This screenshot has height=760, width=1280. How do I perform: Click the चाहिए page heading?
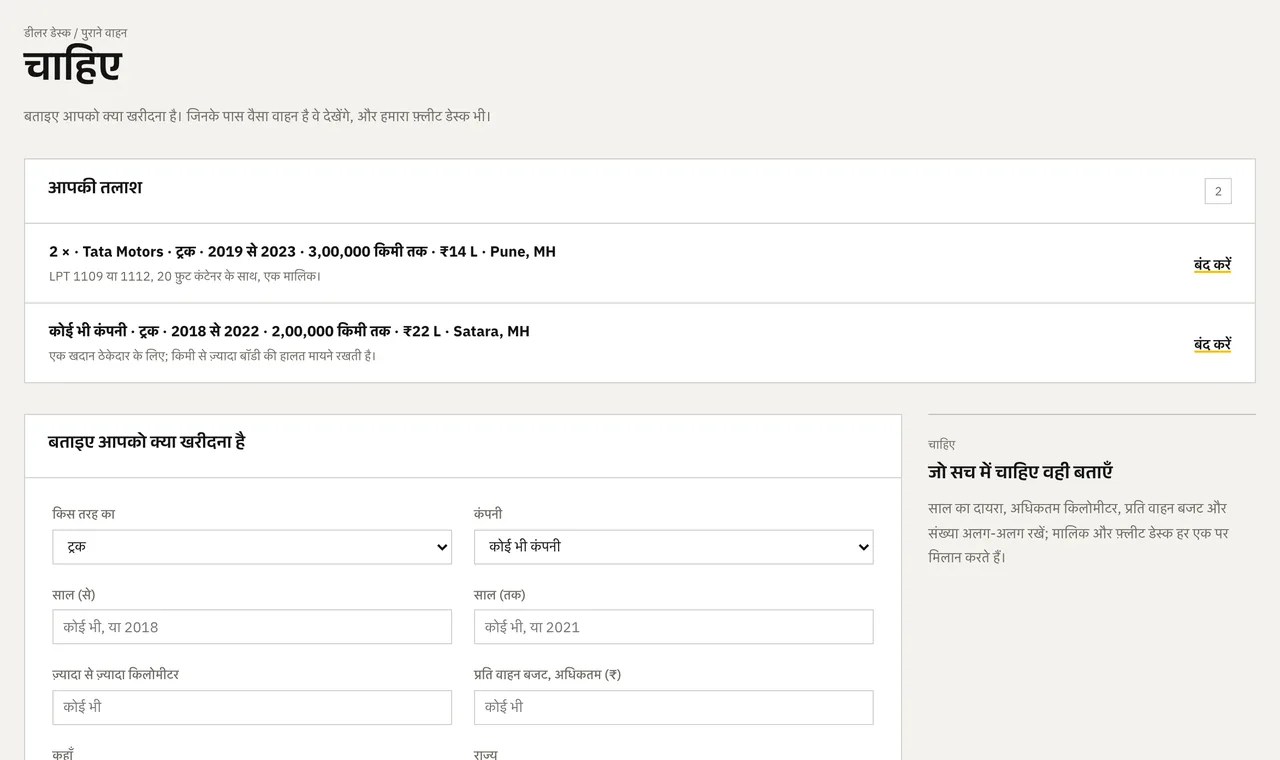point(72,66)
